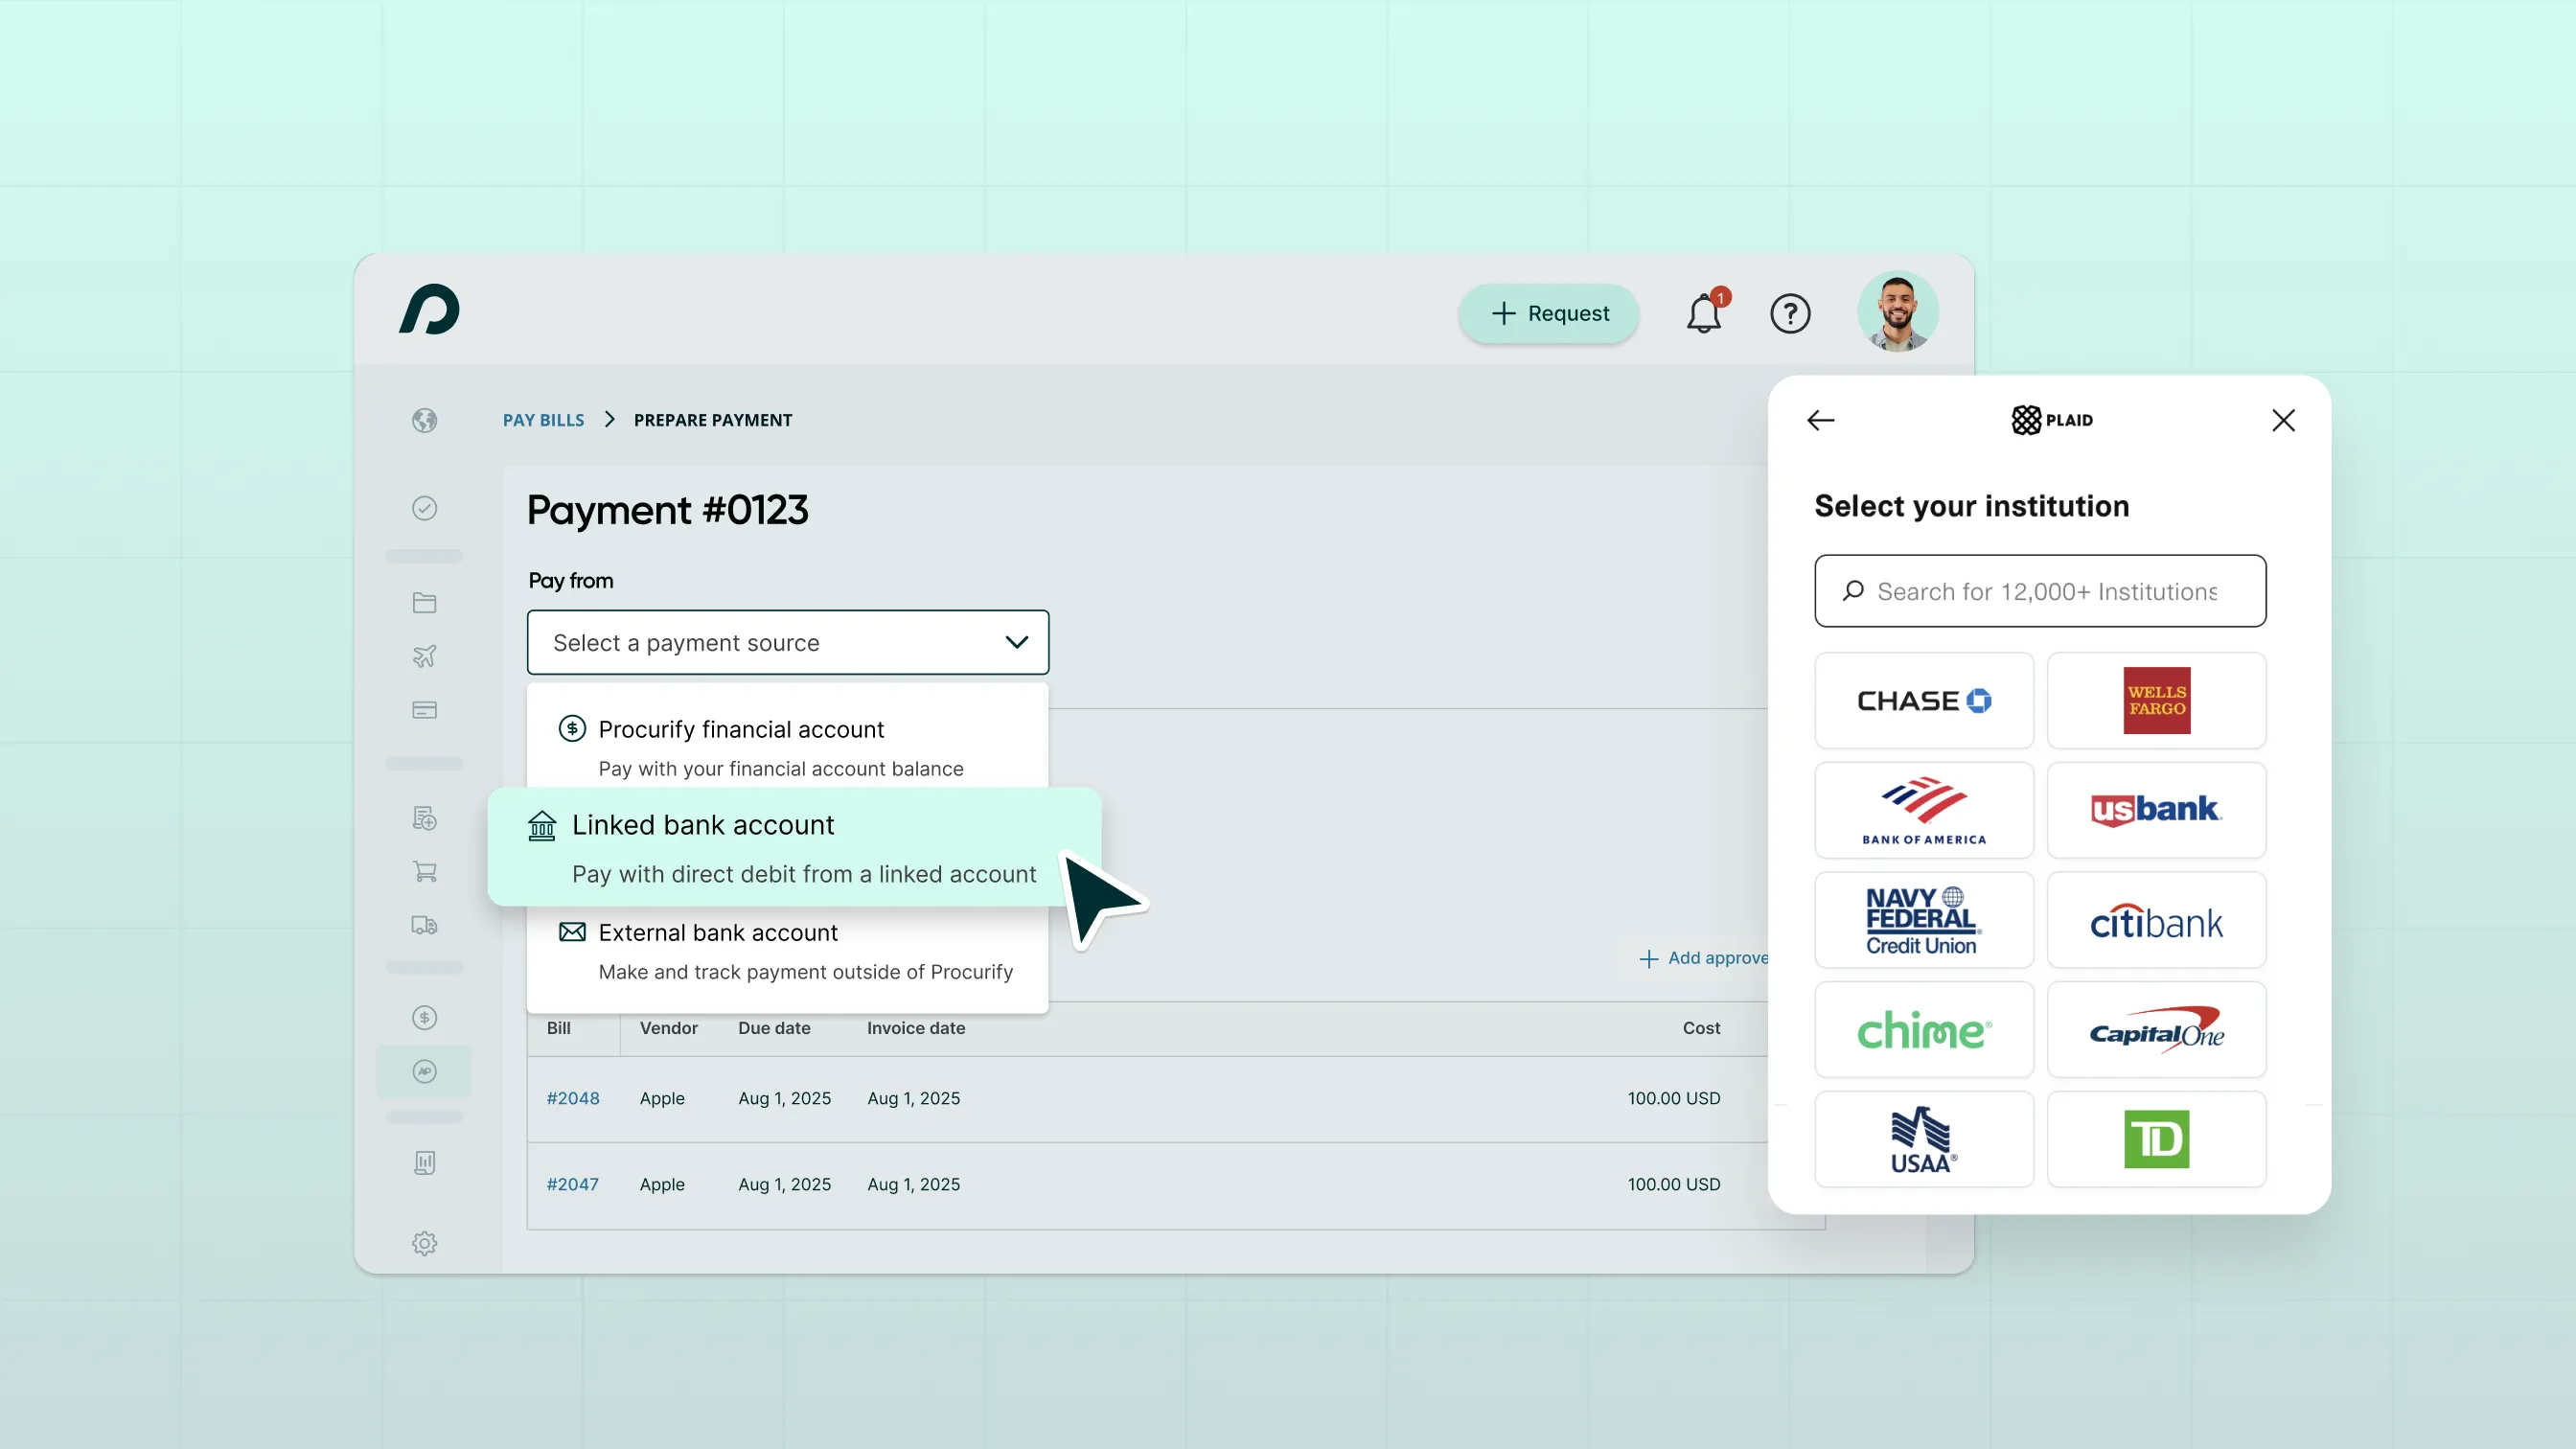
Task: Open the settings gear sidebar icon
Action: tap(424, 1243)
